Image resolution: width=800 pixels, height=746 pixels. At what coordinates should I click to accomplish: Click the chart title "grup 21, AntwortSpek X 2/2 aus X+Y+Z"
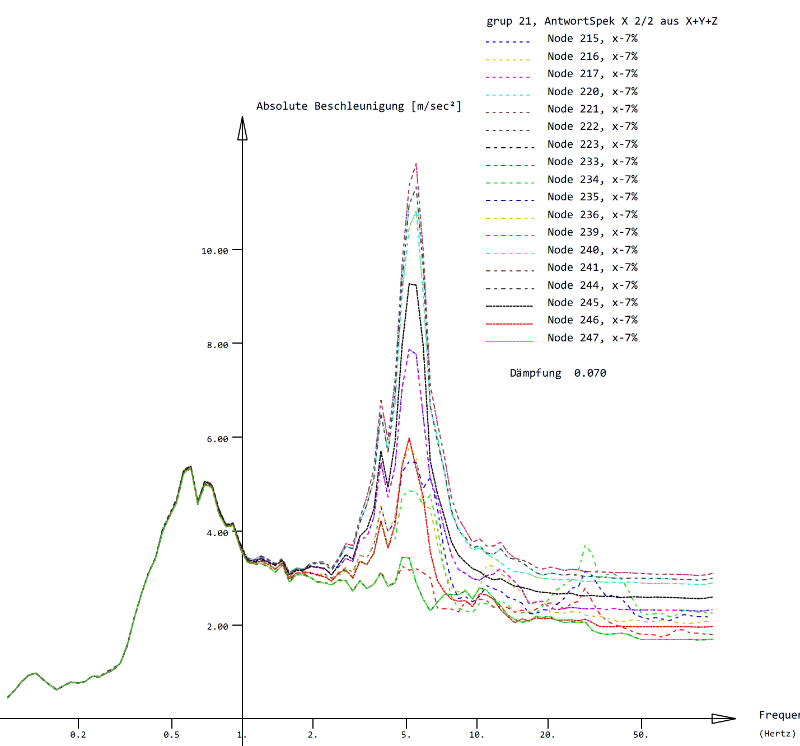click(x=602, y=21)
